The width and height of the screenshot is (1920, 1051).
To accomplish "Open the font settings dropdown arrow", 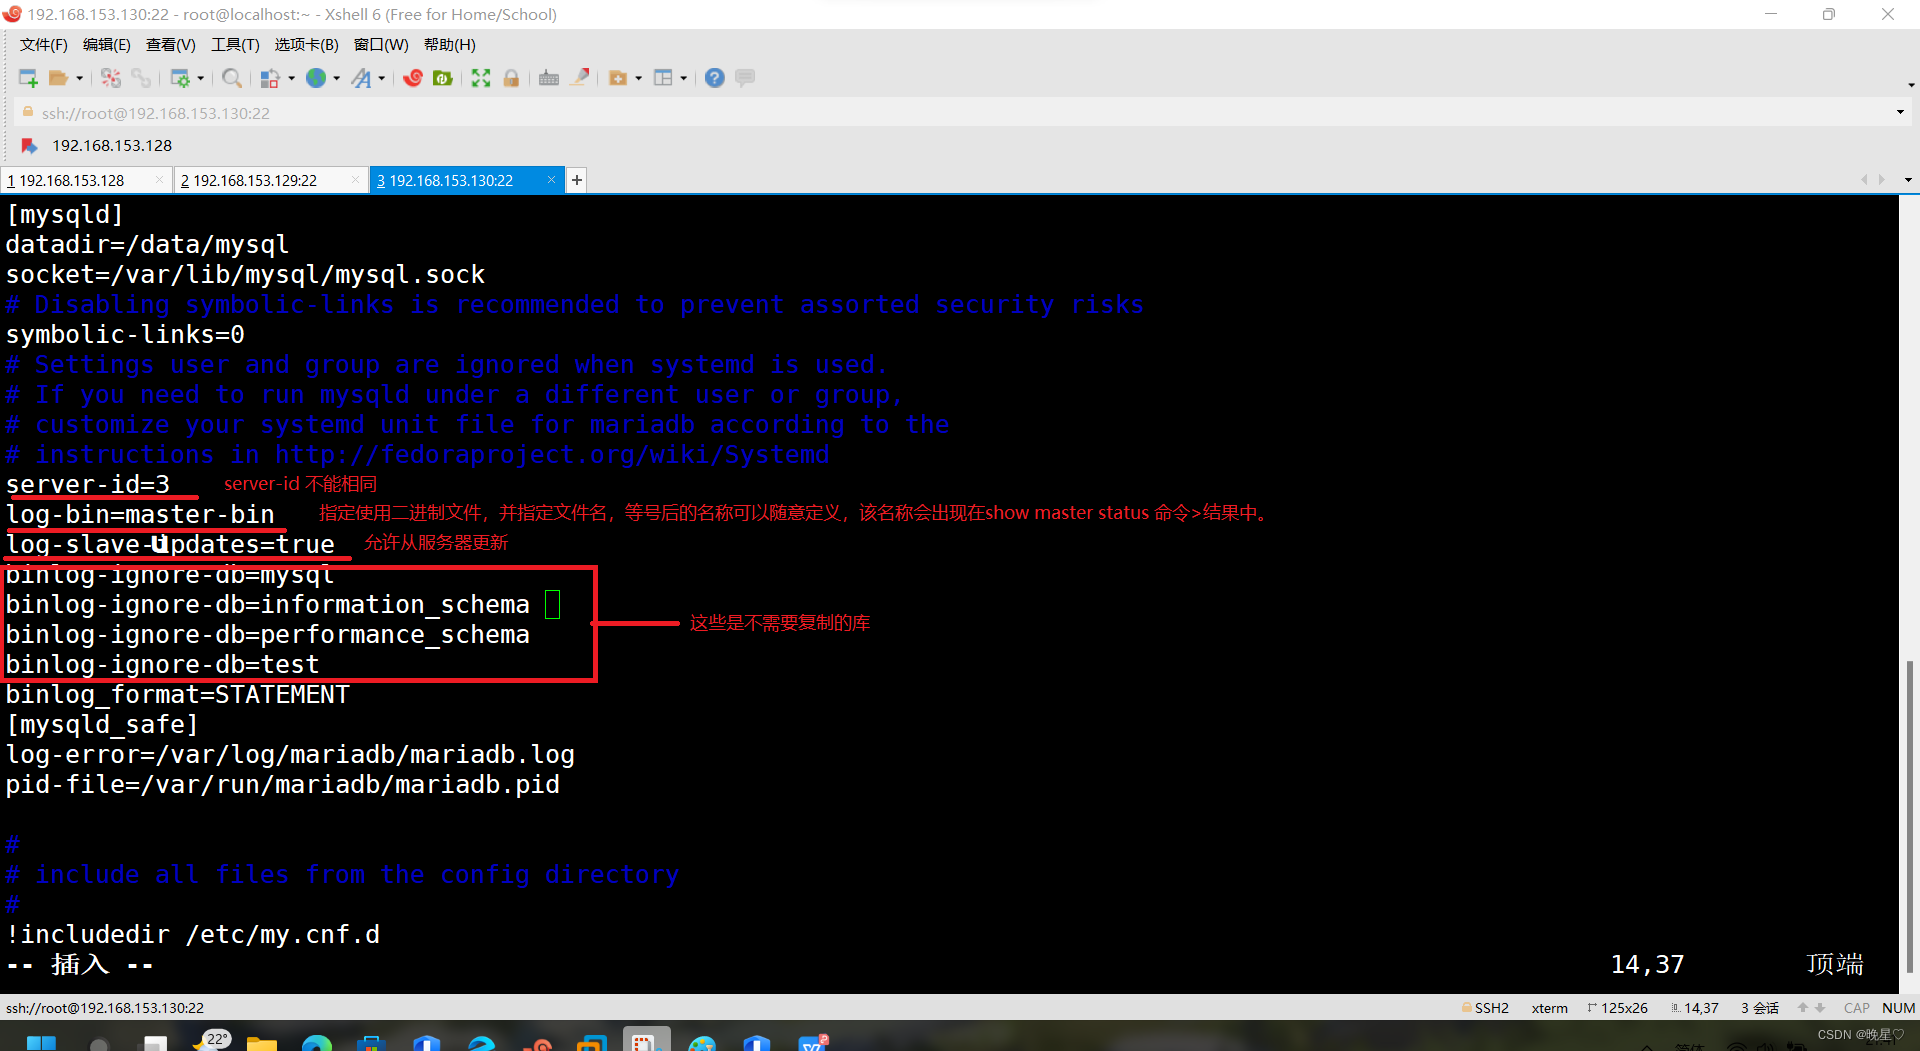I will tap(381, 77).
